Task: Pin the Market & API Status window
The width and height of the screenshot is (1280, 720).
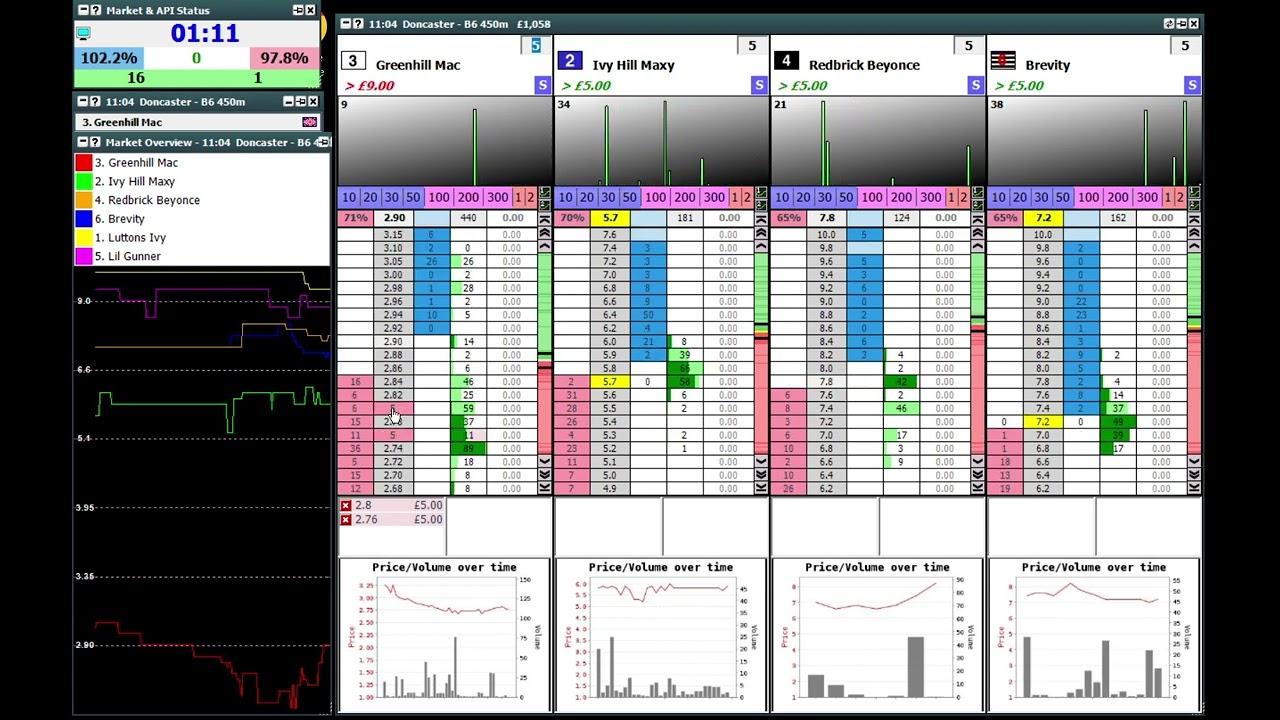Action: click(297, 10)
